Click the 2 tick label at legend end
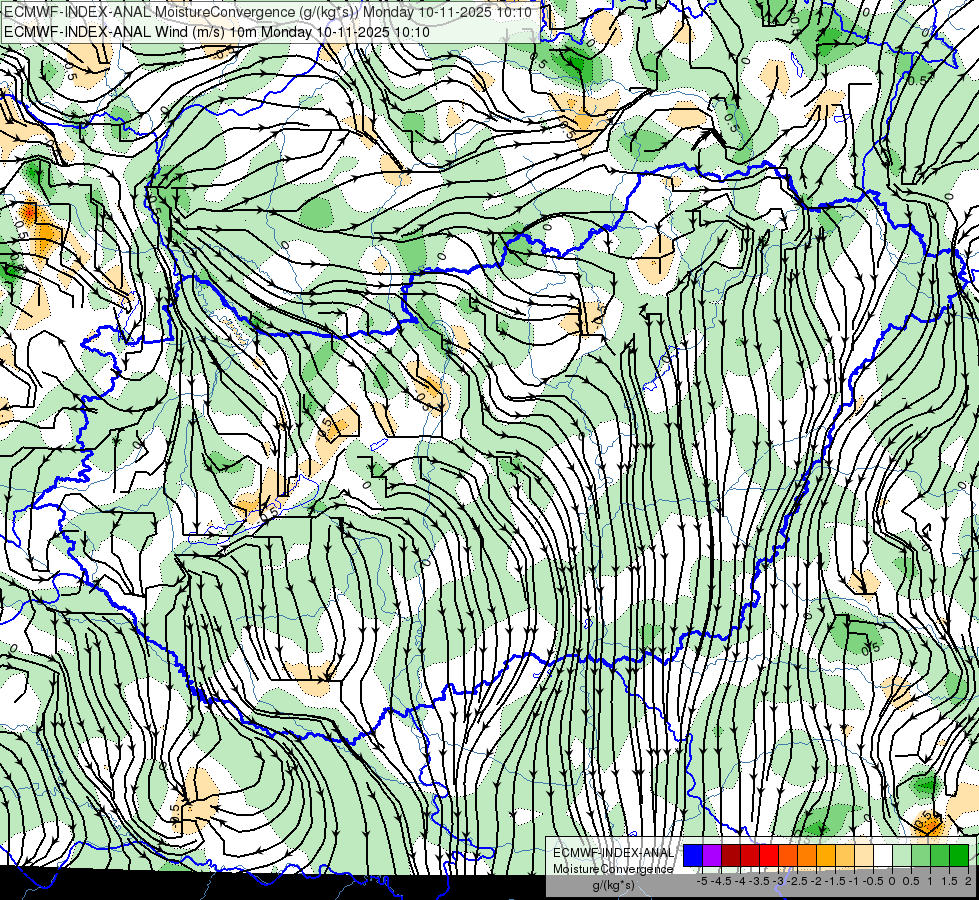The image size is (979, 900). (968, 881)
